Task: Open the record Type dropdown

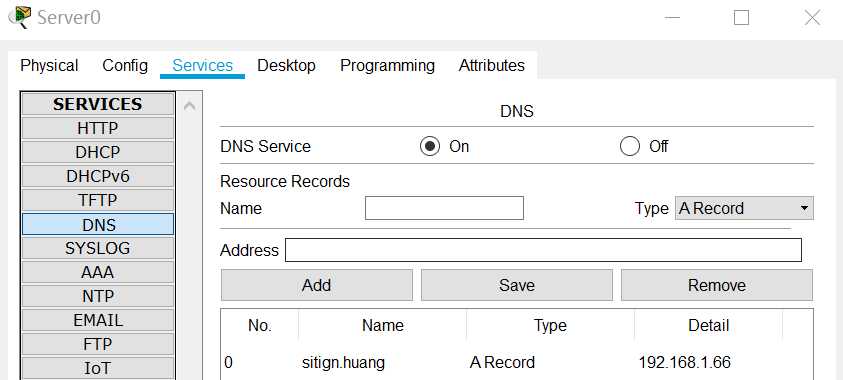Action: click(x=744, y=208)
